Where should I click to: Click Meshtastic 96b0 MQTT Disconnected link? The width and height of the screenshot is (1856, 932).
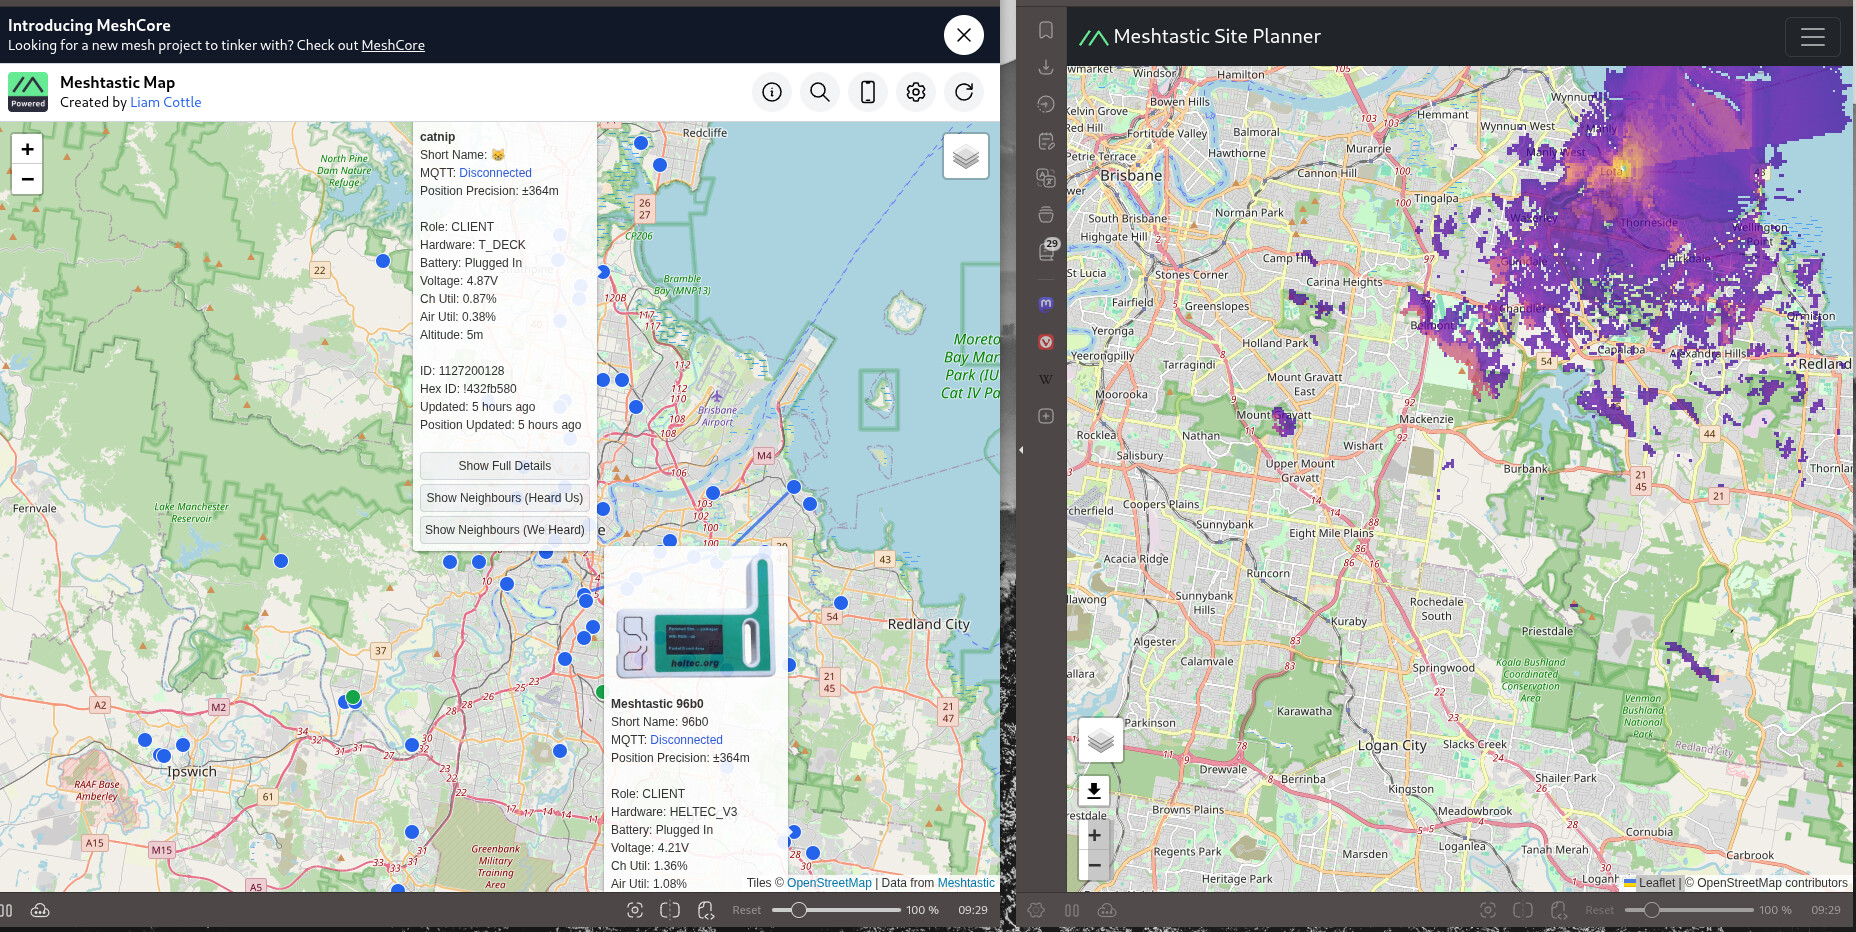(686, 740)
